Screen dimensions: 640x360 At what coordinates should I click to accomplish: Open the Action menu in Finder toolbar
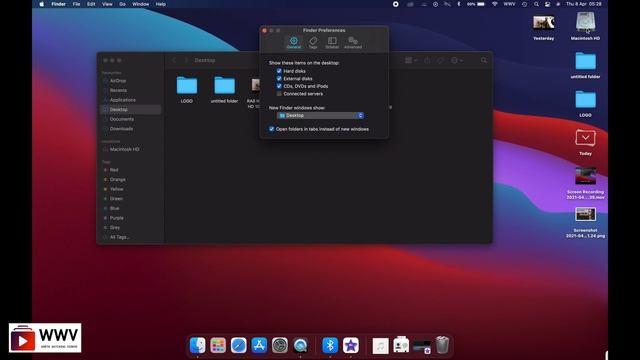[x=456, y=60]
